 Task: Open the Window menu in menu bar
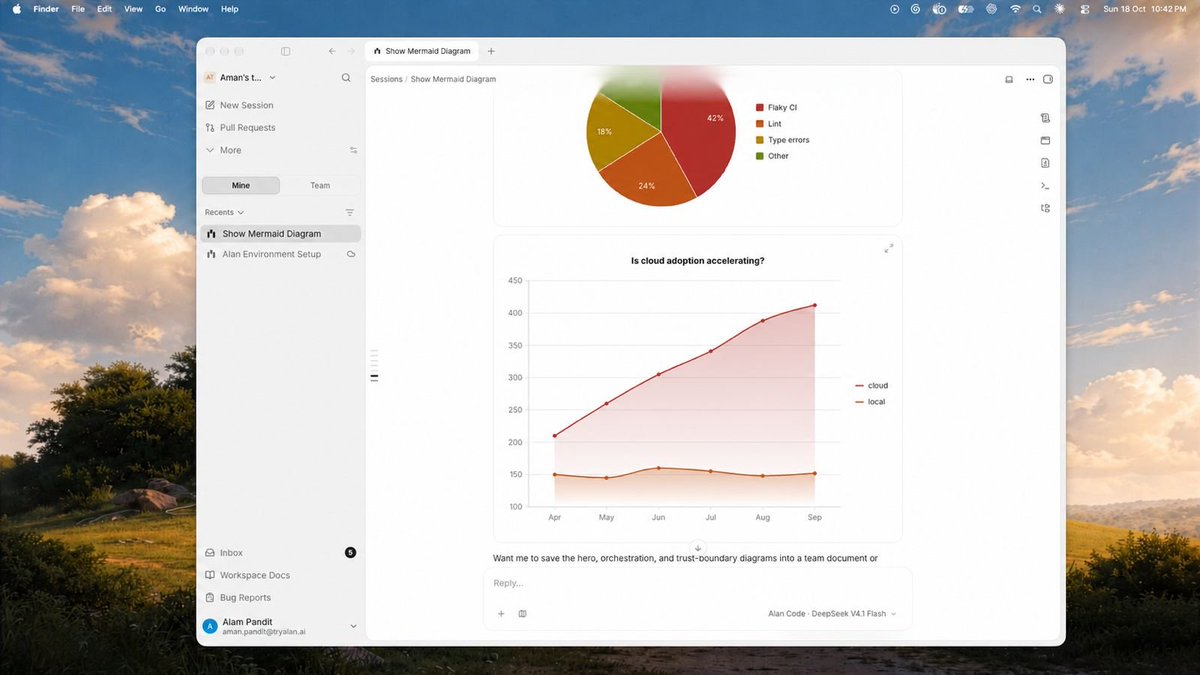193,9
